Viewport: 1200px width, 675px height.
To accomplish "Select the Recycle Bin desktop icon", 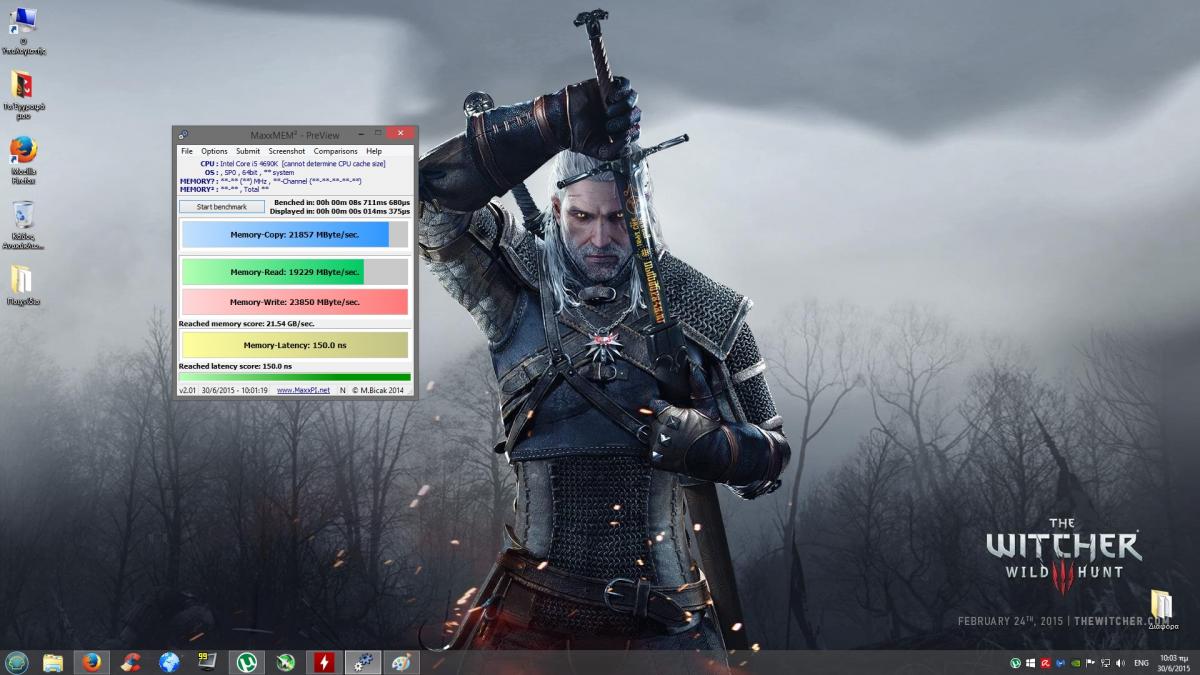I will (x=23, y=225).
